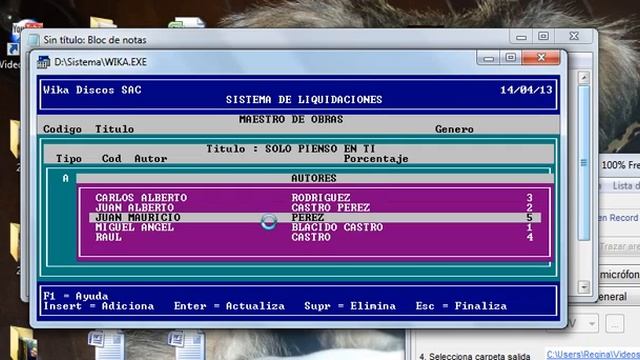
Task: Click the second desktop document icon at bottom
Action: 186,345
